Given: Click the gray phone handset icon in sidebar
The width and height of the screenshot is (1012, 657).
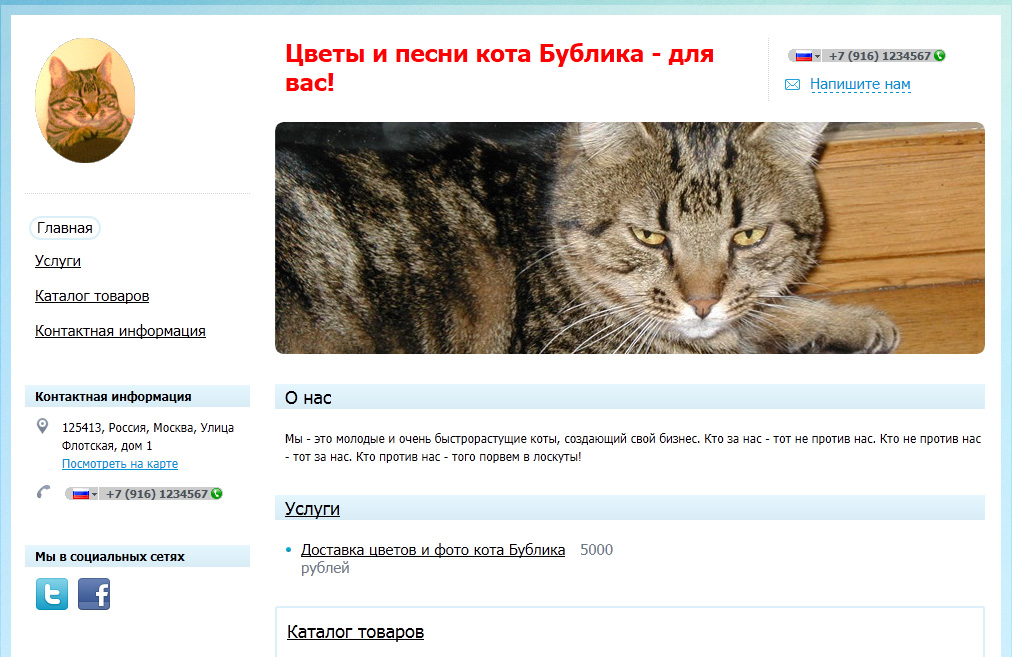Looking at the screenshot, I should pos(43,492).
